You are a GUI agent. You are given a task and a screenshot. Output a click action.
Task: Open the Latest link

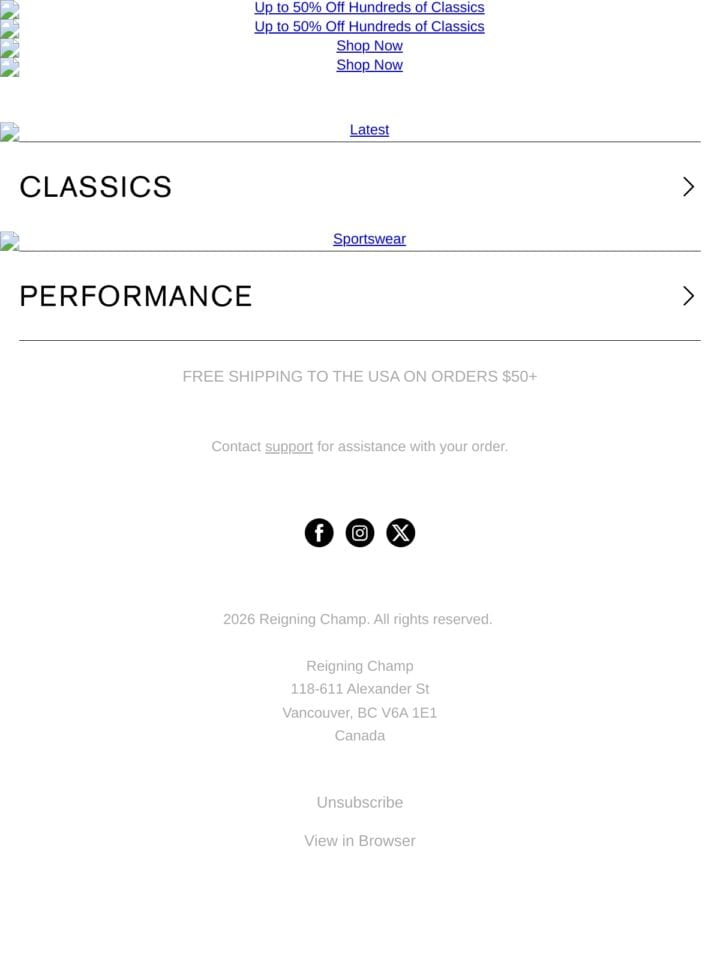369,130
